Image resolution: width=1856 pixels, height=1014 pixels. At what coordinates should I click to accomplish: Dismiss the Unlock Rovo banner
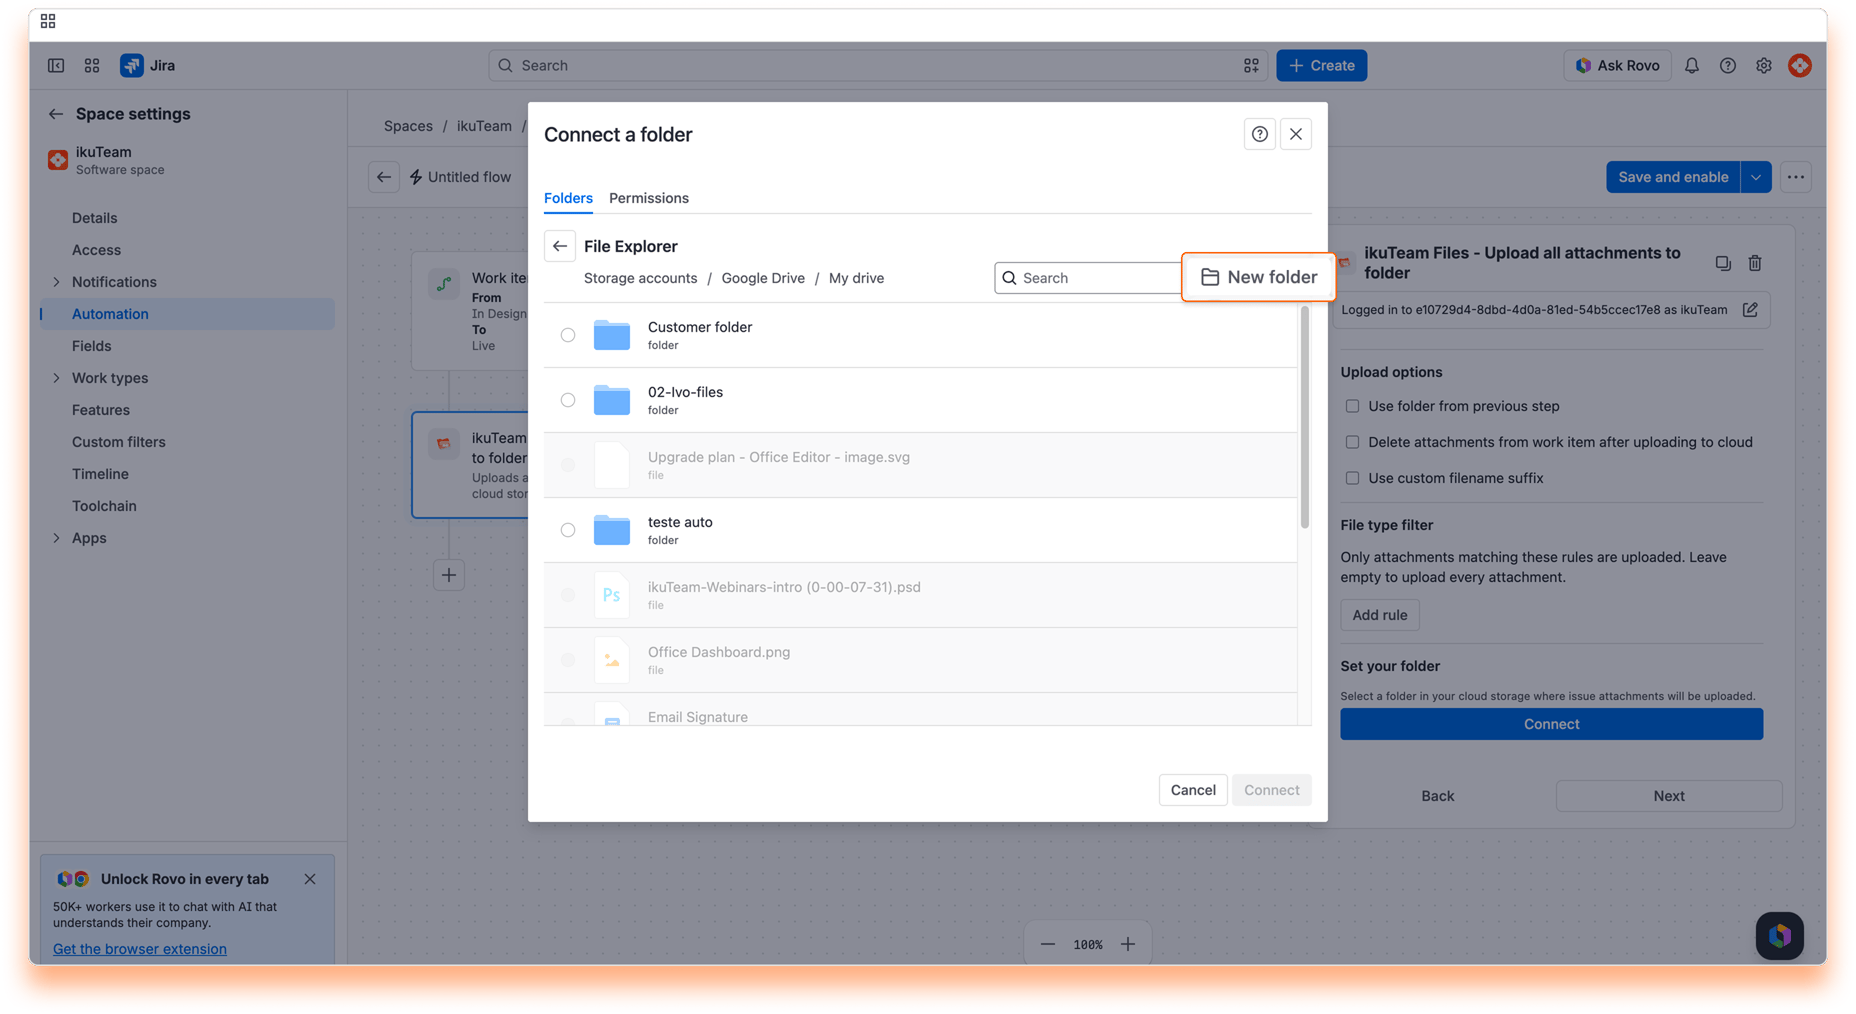[x=310, y=879]
